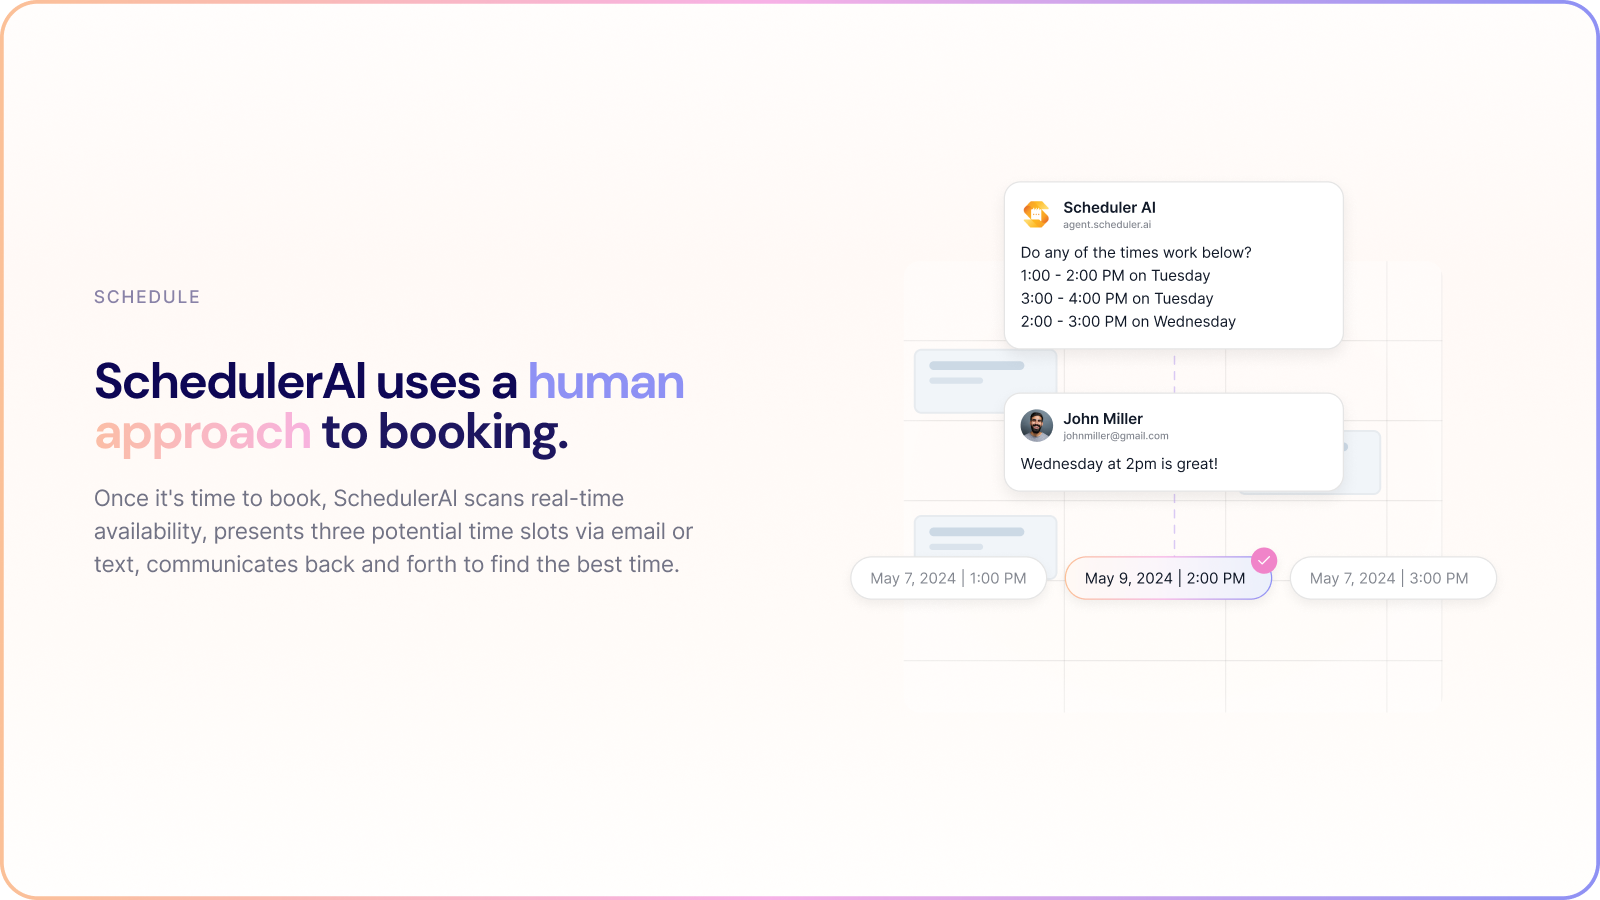Screen dimensions: 1600x900
Task: Click the Scheduler AI orange logo icon
Action: (x=1036, y=214)
